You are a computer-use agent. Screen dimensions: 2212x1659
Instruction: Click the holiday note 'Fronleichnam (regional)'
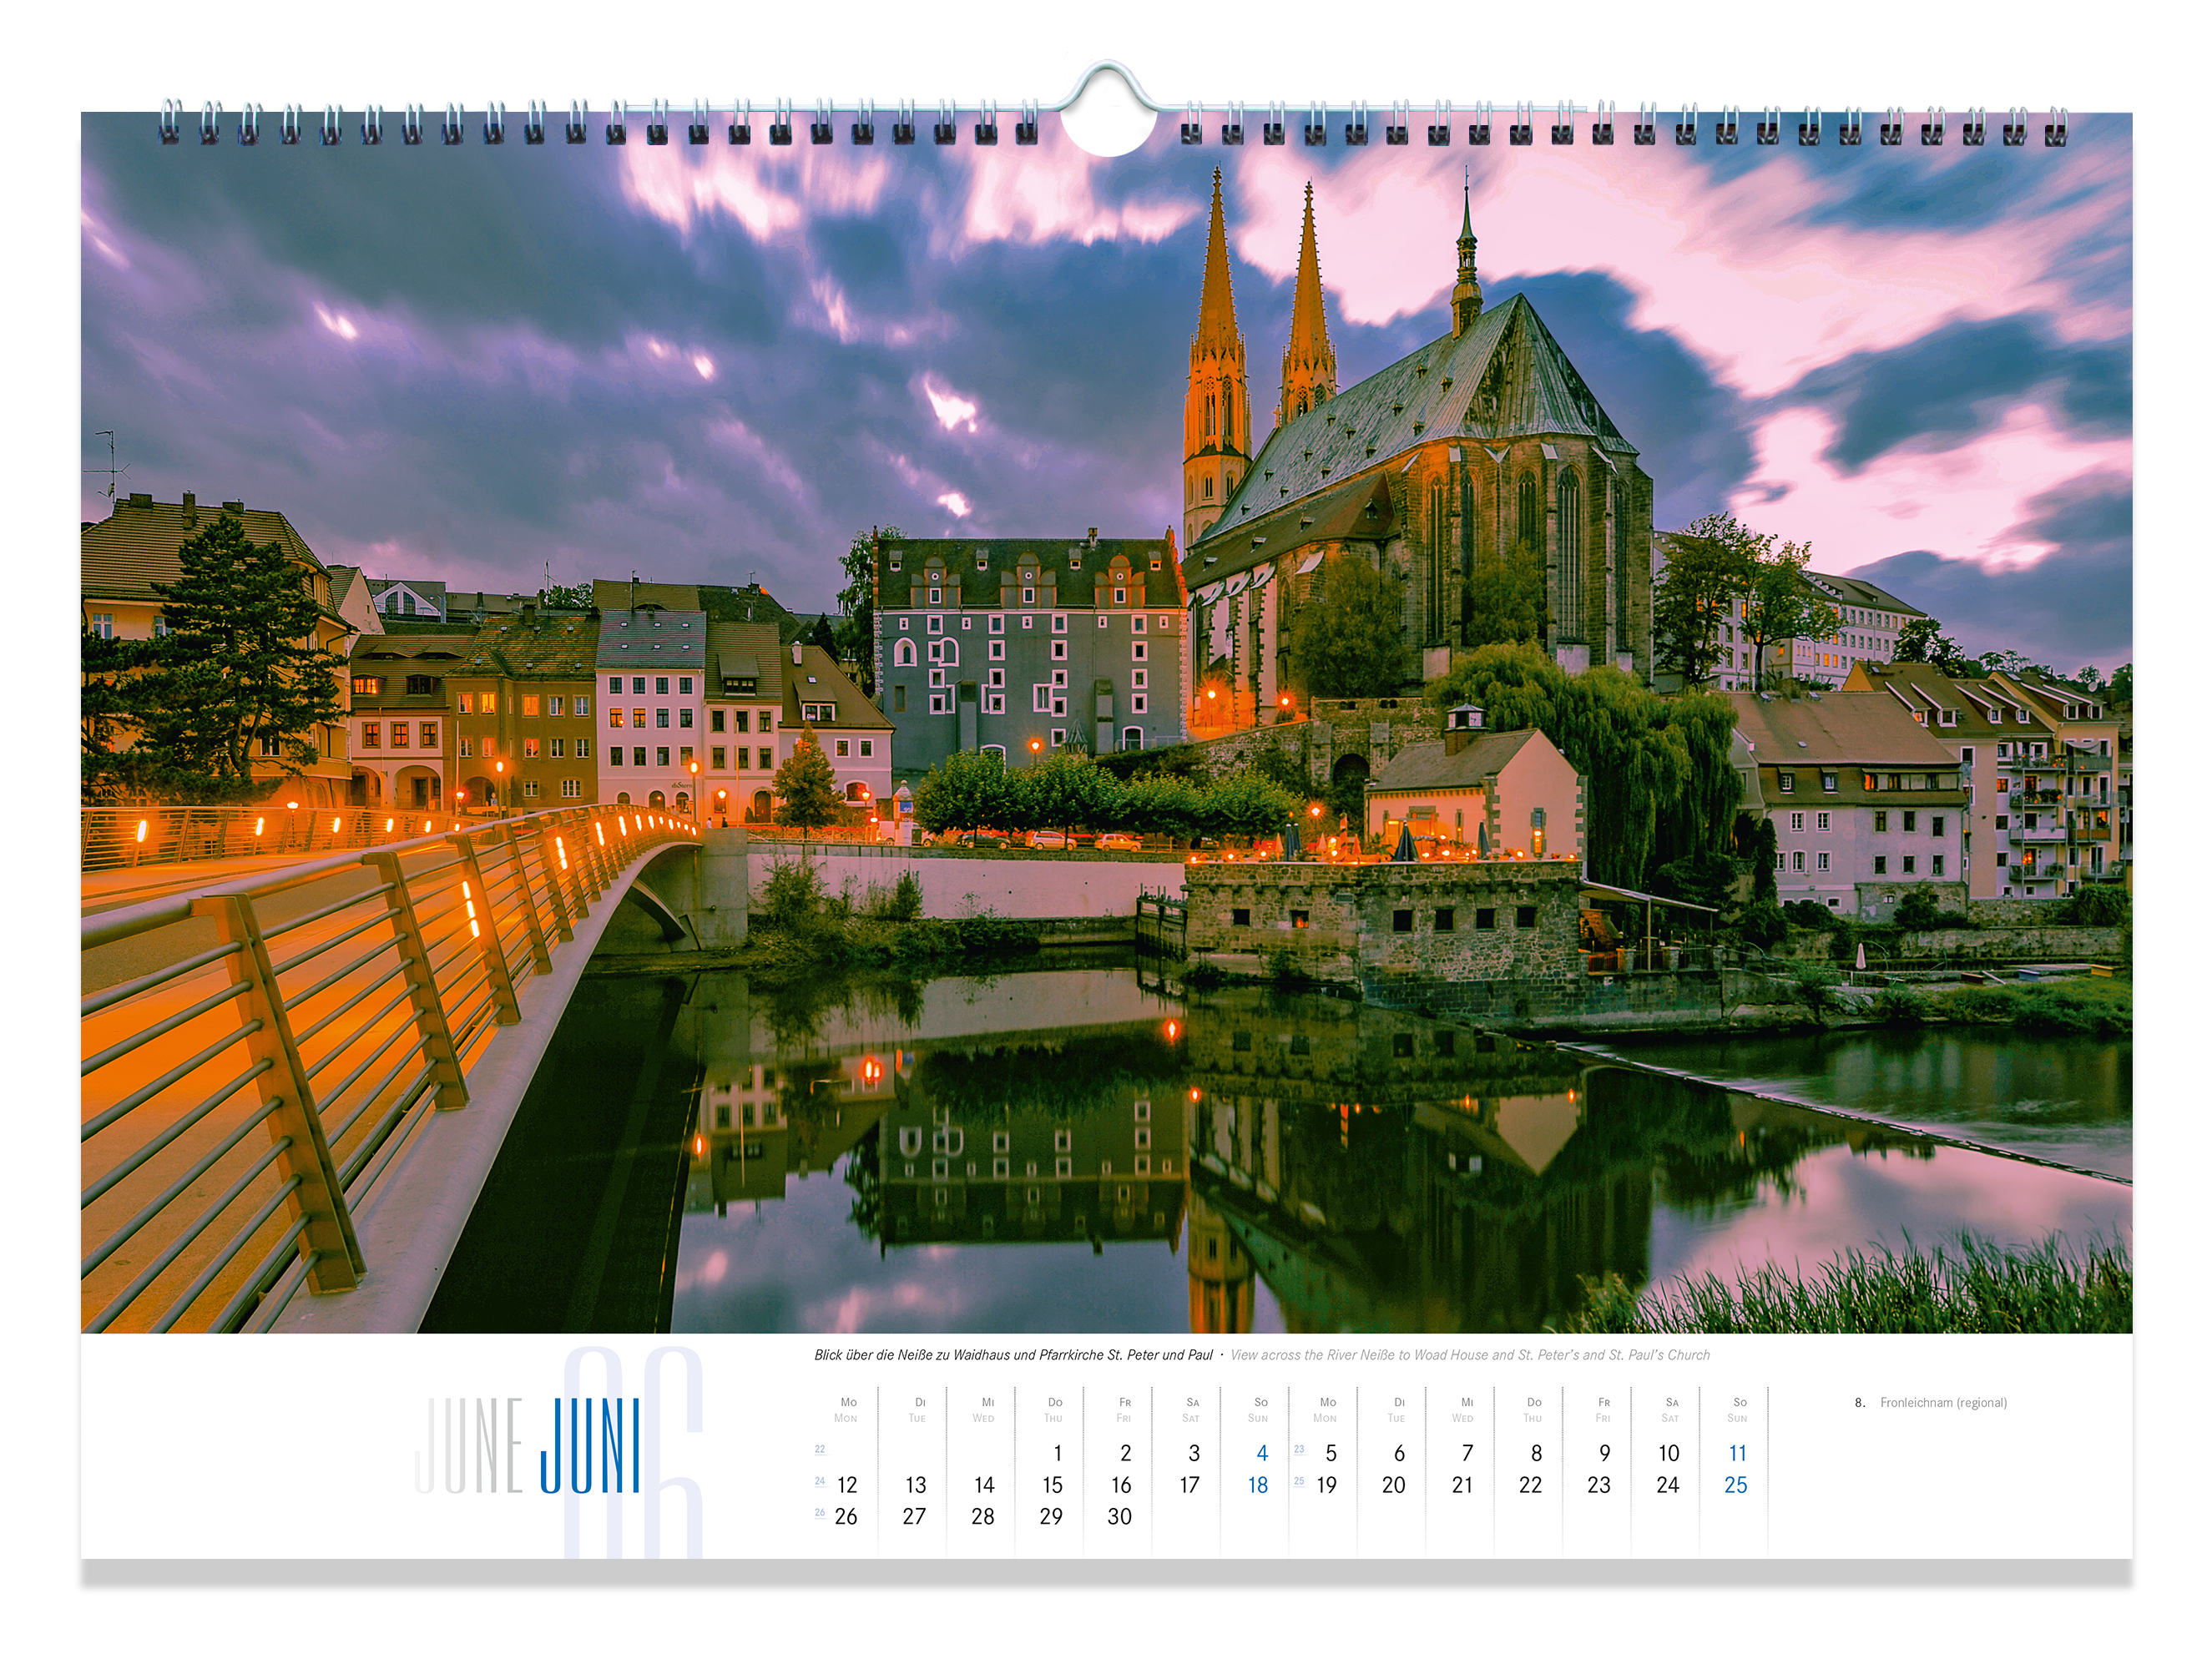click(x=1943, y=1403)
